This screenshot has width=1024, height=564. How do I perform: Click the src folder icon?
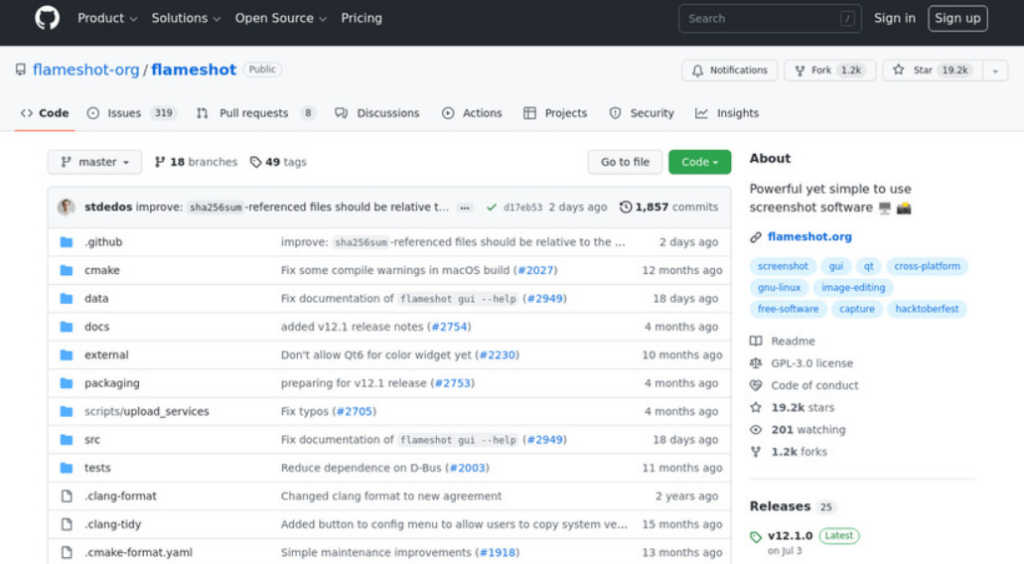coord(66,439)
